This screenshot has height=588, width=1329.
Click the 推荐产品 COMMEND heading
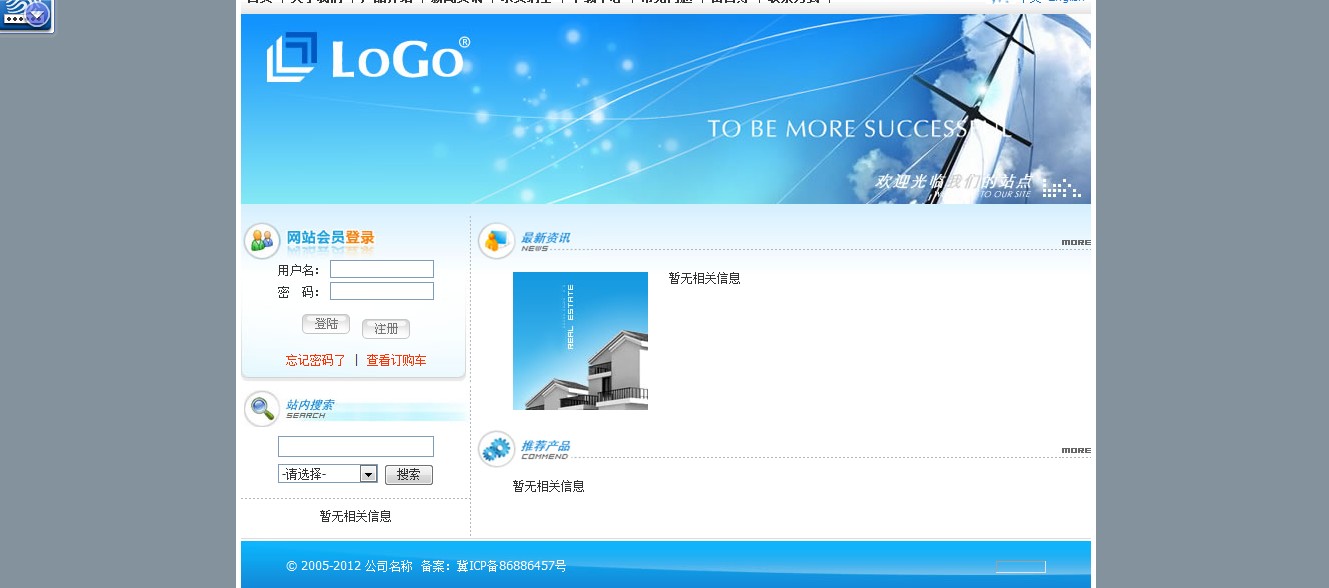click(545, 449)
